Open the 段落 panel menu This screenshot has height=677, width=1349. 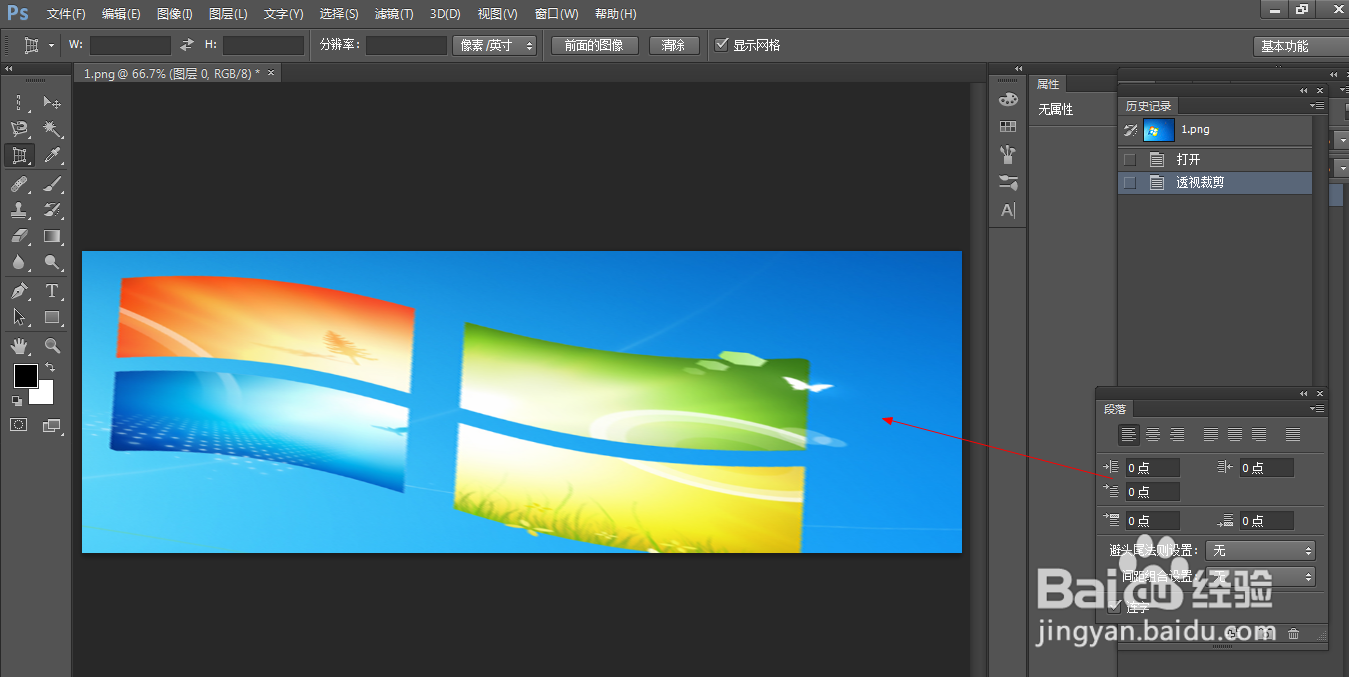1317,408
